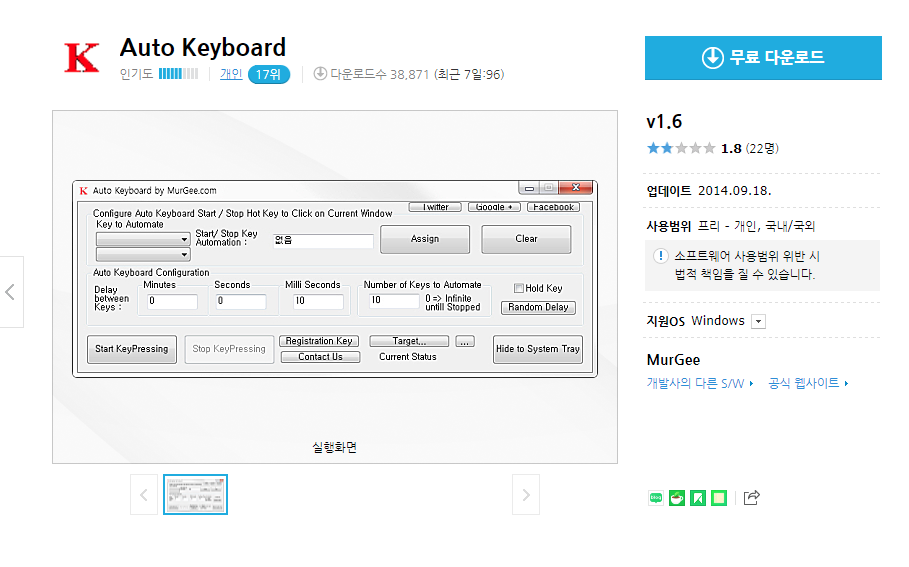Click the Seconds delay input field

point(241,301)
